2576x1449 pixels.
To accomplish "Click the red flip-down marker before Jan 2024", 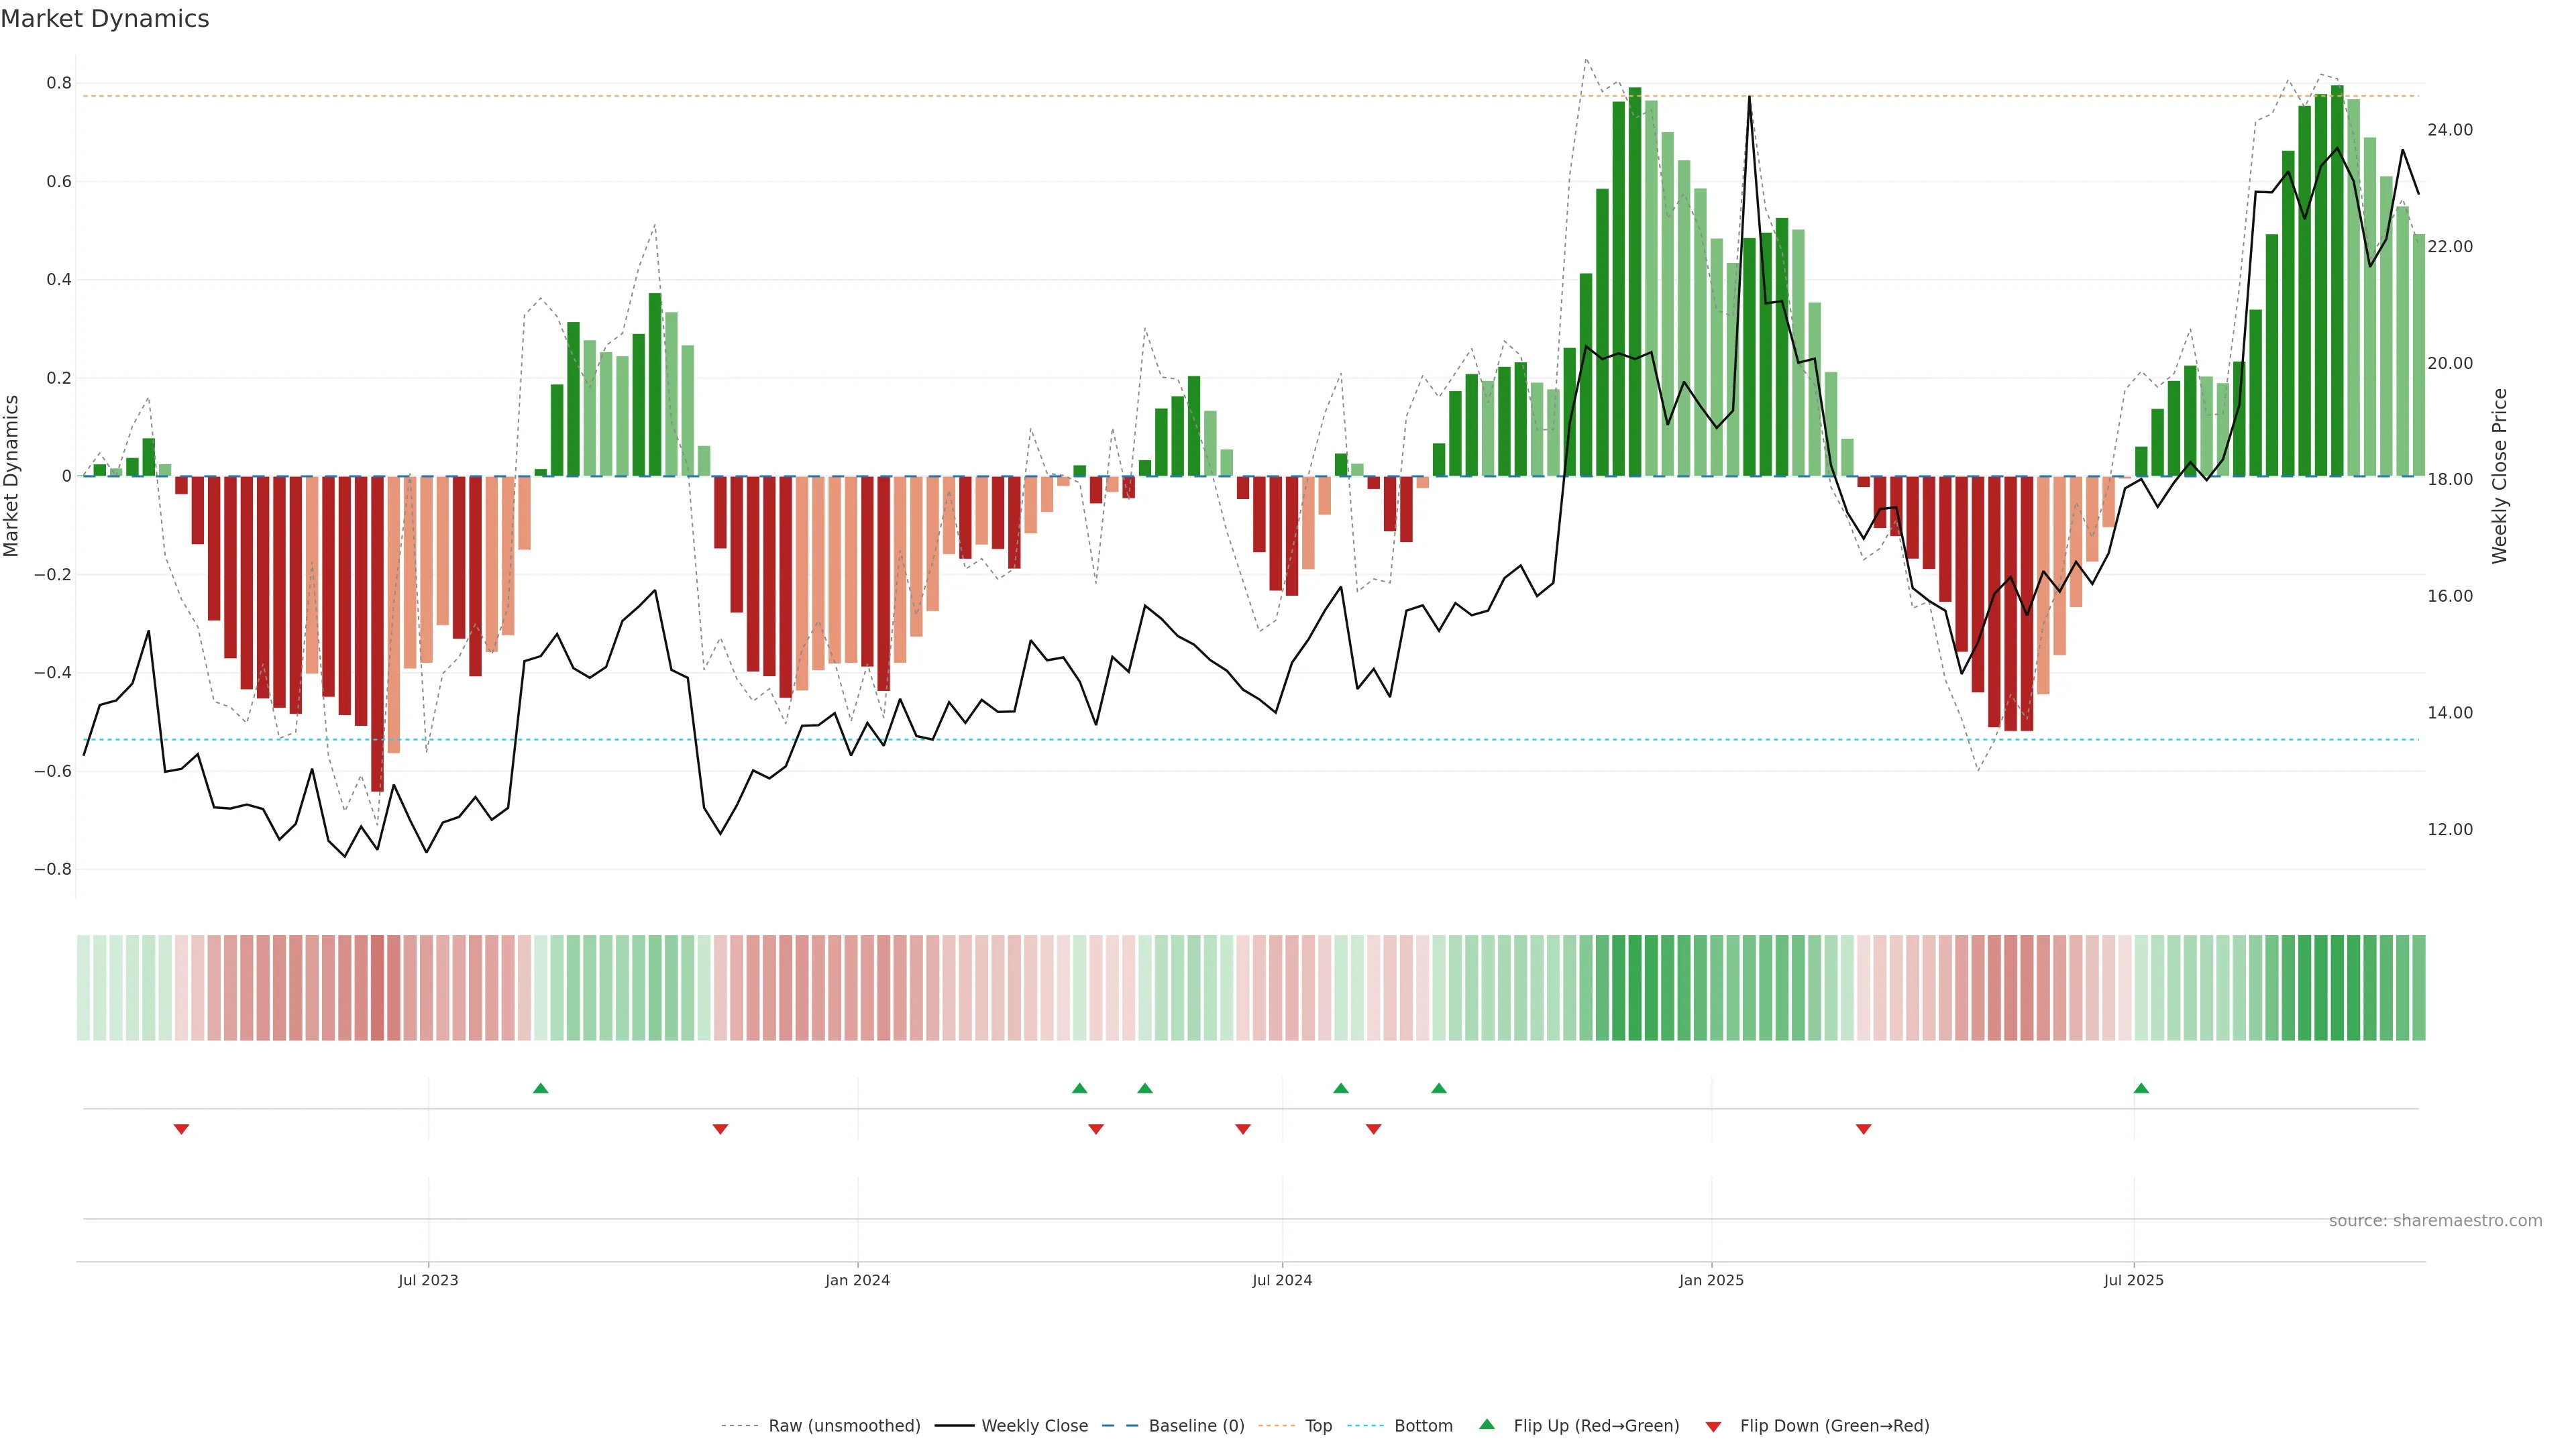I will point(720,1129).
